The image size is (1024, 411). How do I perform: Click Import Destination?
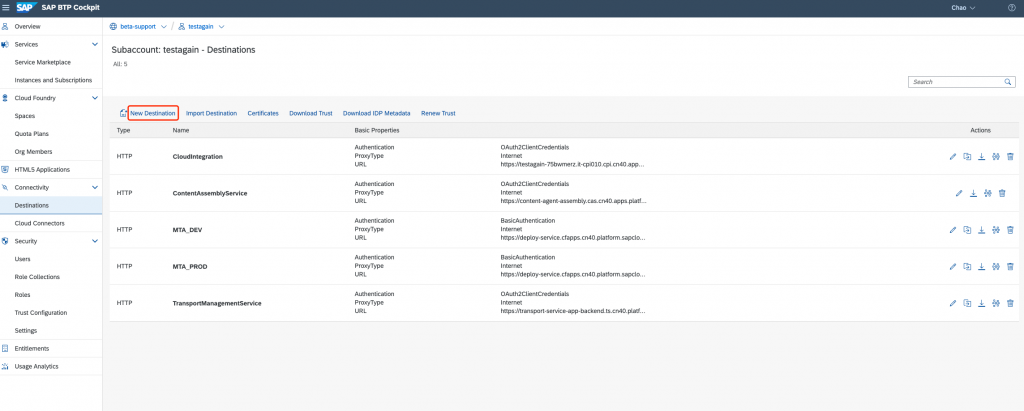tap(212, 113)
